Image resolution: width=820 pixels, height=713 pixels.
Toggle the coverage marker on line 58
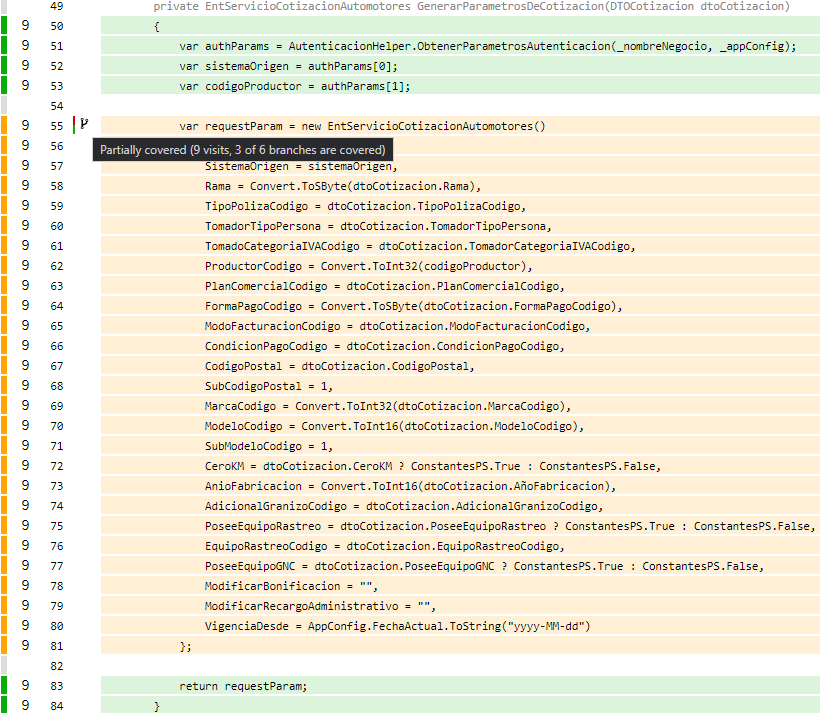click(x=5, y=186)
